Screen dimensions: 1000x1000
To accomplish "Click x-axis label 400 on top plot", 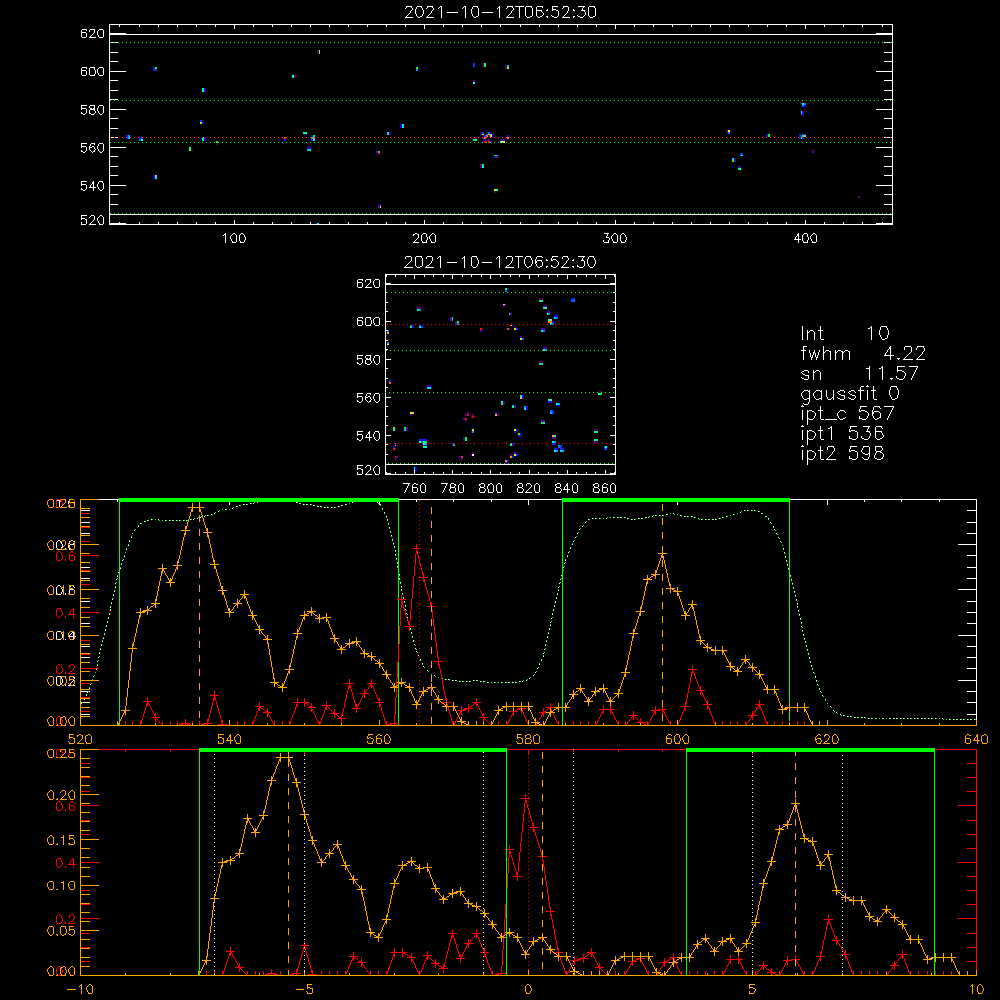I will pyautogui.click(x=805, y=239).
